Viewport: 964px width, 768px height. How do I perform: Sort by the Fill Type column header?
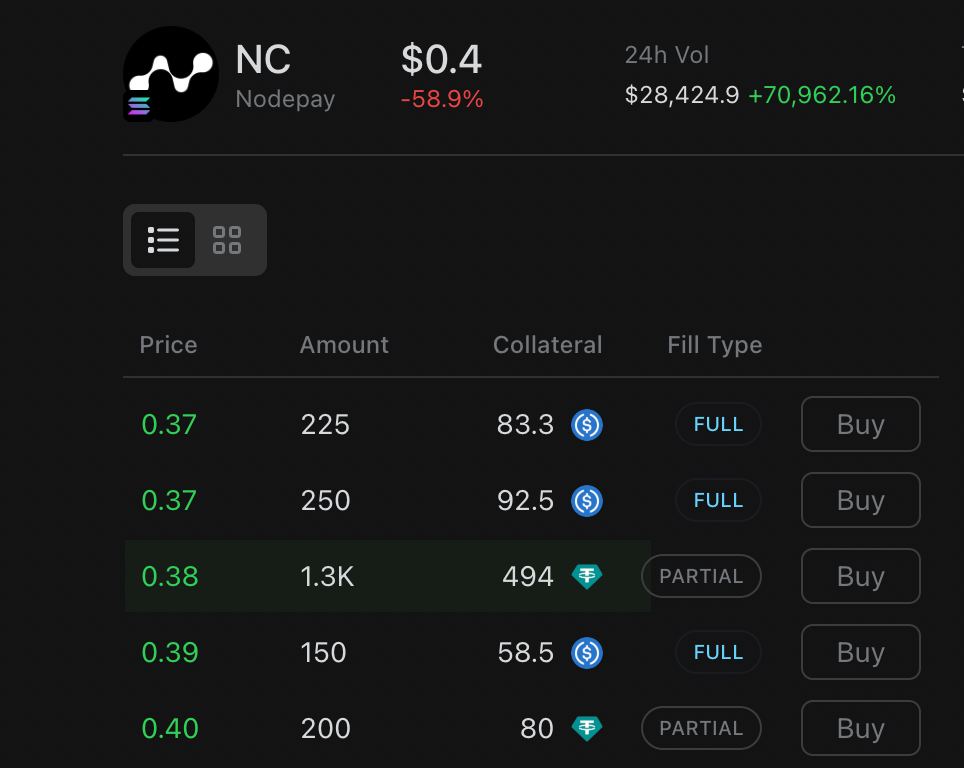click(715, 346)
